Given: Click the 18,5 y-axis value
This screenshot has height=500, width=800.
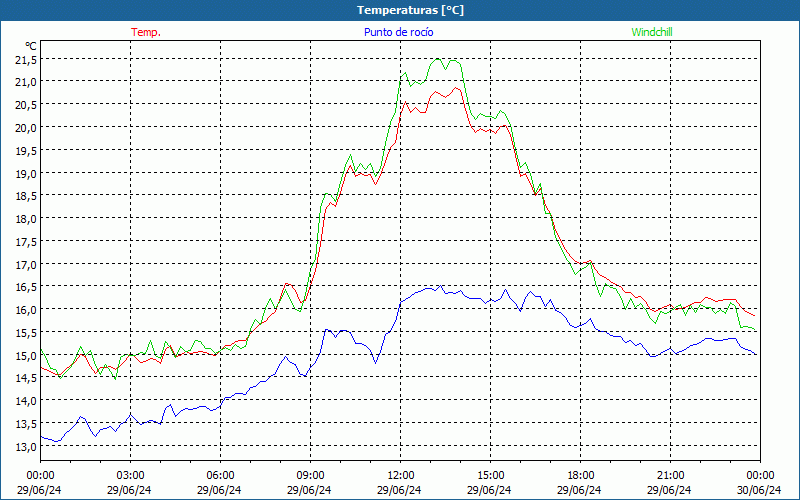Looking at the screenshot, I should (x=26, y=196).
